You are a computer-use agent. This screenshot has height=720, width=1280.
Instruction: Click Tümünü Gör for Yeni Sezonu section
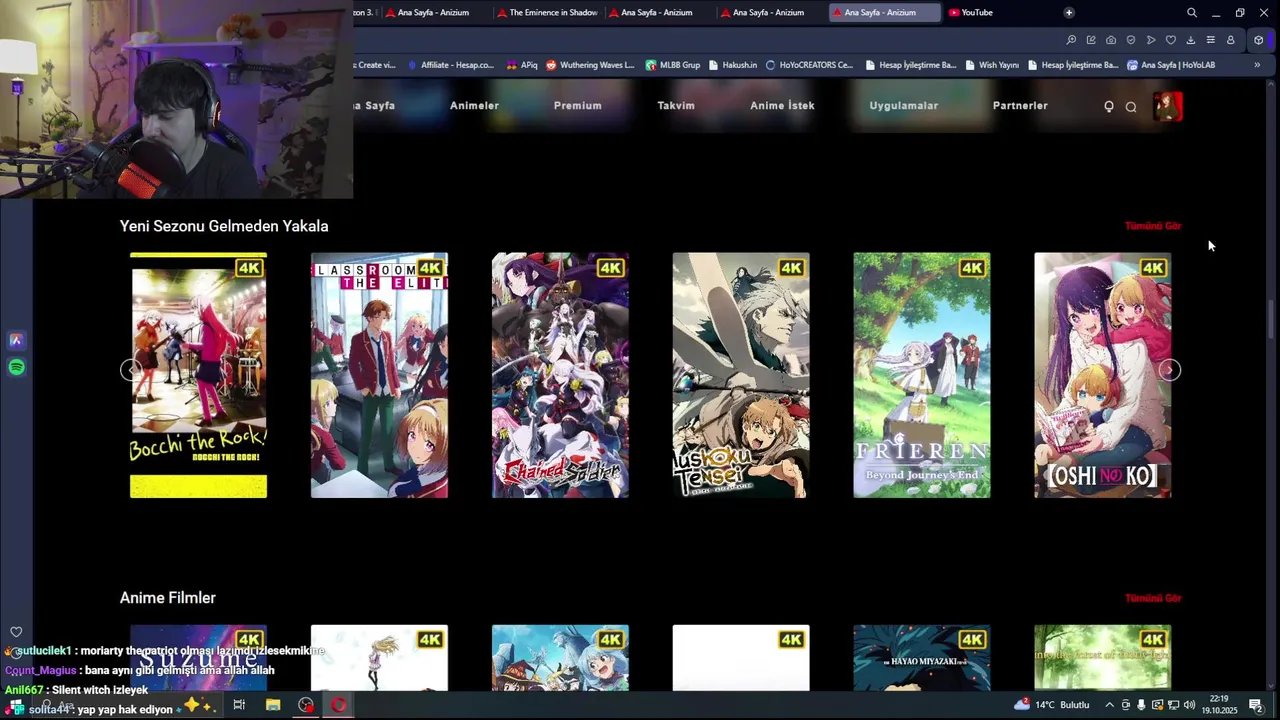(1153, 226)
